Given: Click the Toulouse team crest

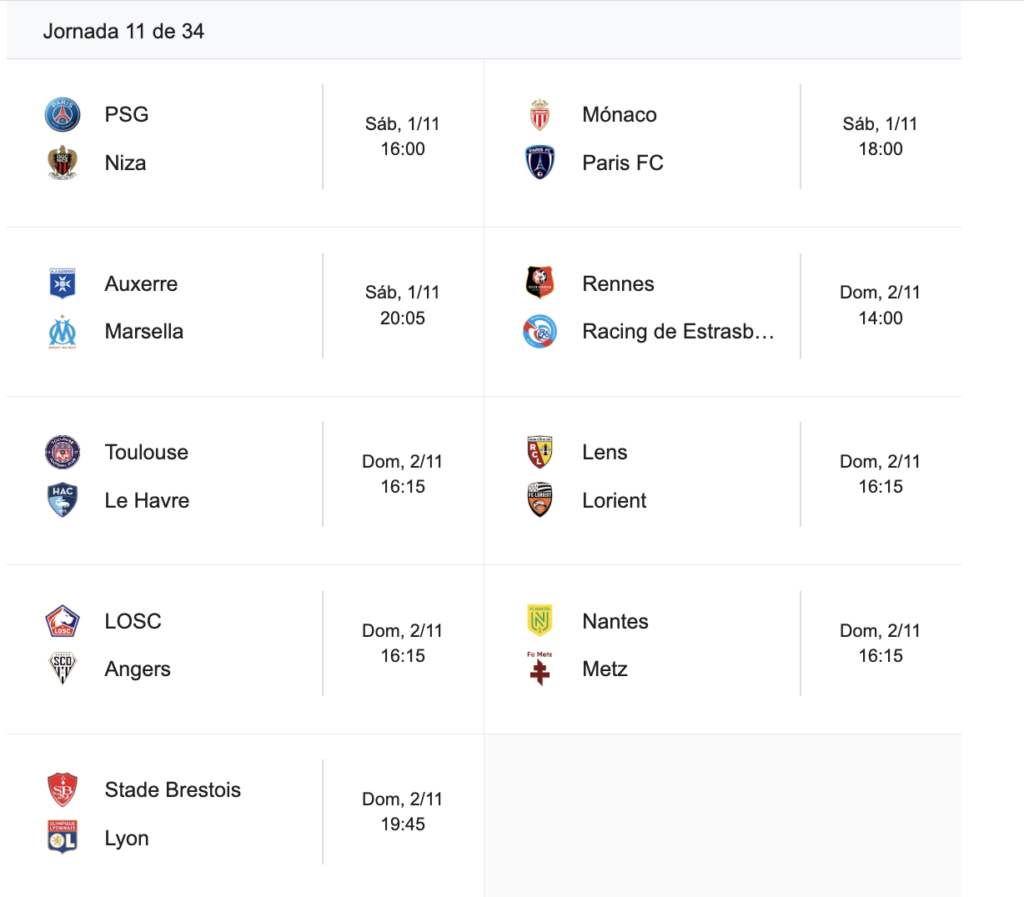Looking at the screenshot, I should click(x=62, y=453).
